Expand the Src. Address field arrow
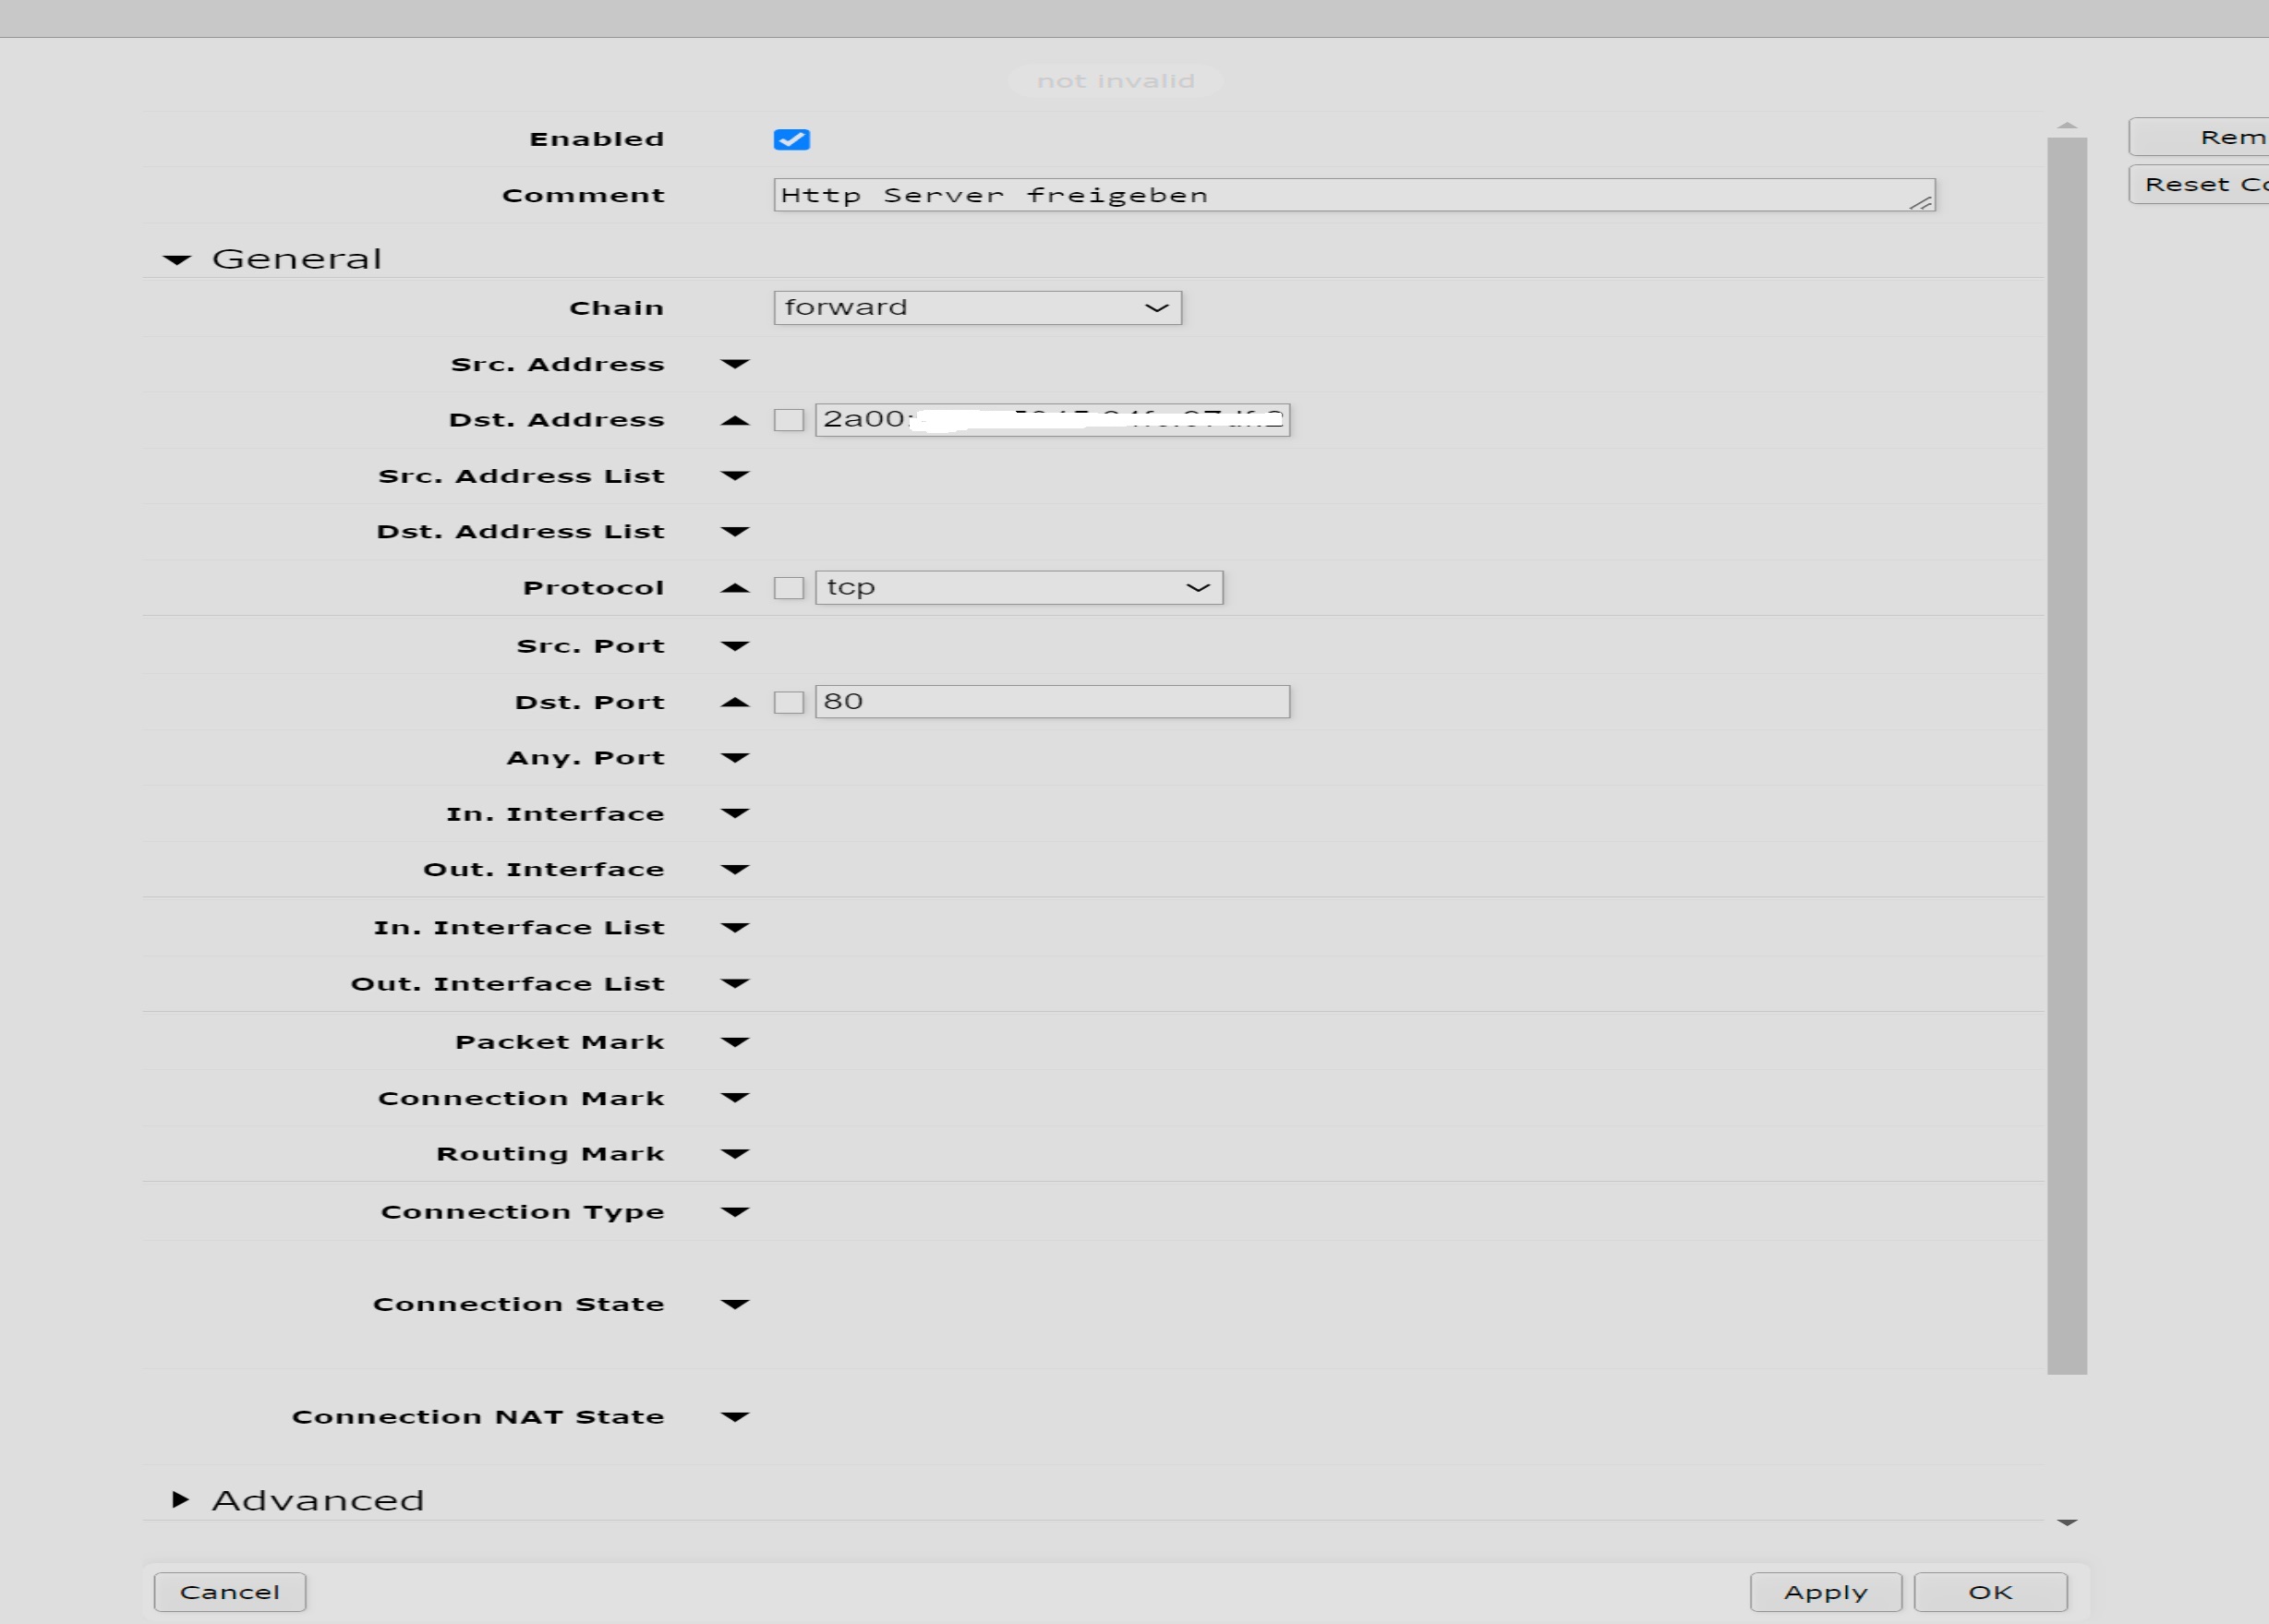This screenshot has height=1624, width=2269. coord(734,364)
